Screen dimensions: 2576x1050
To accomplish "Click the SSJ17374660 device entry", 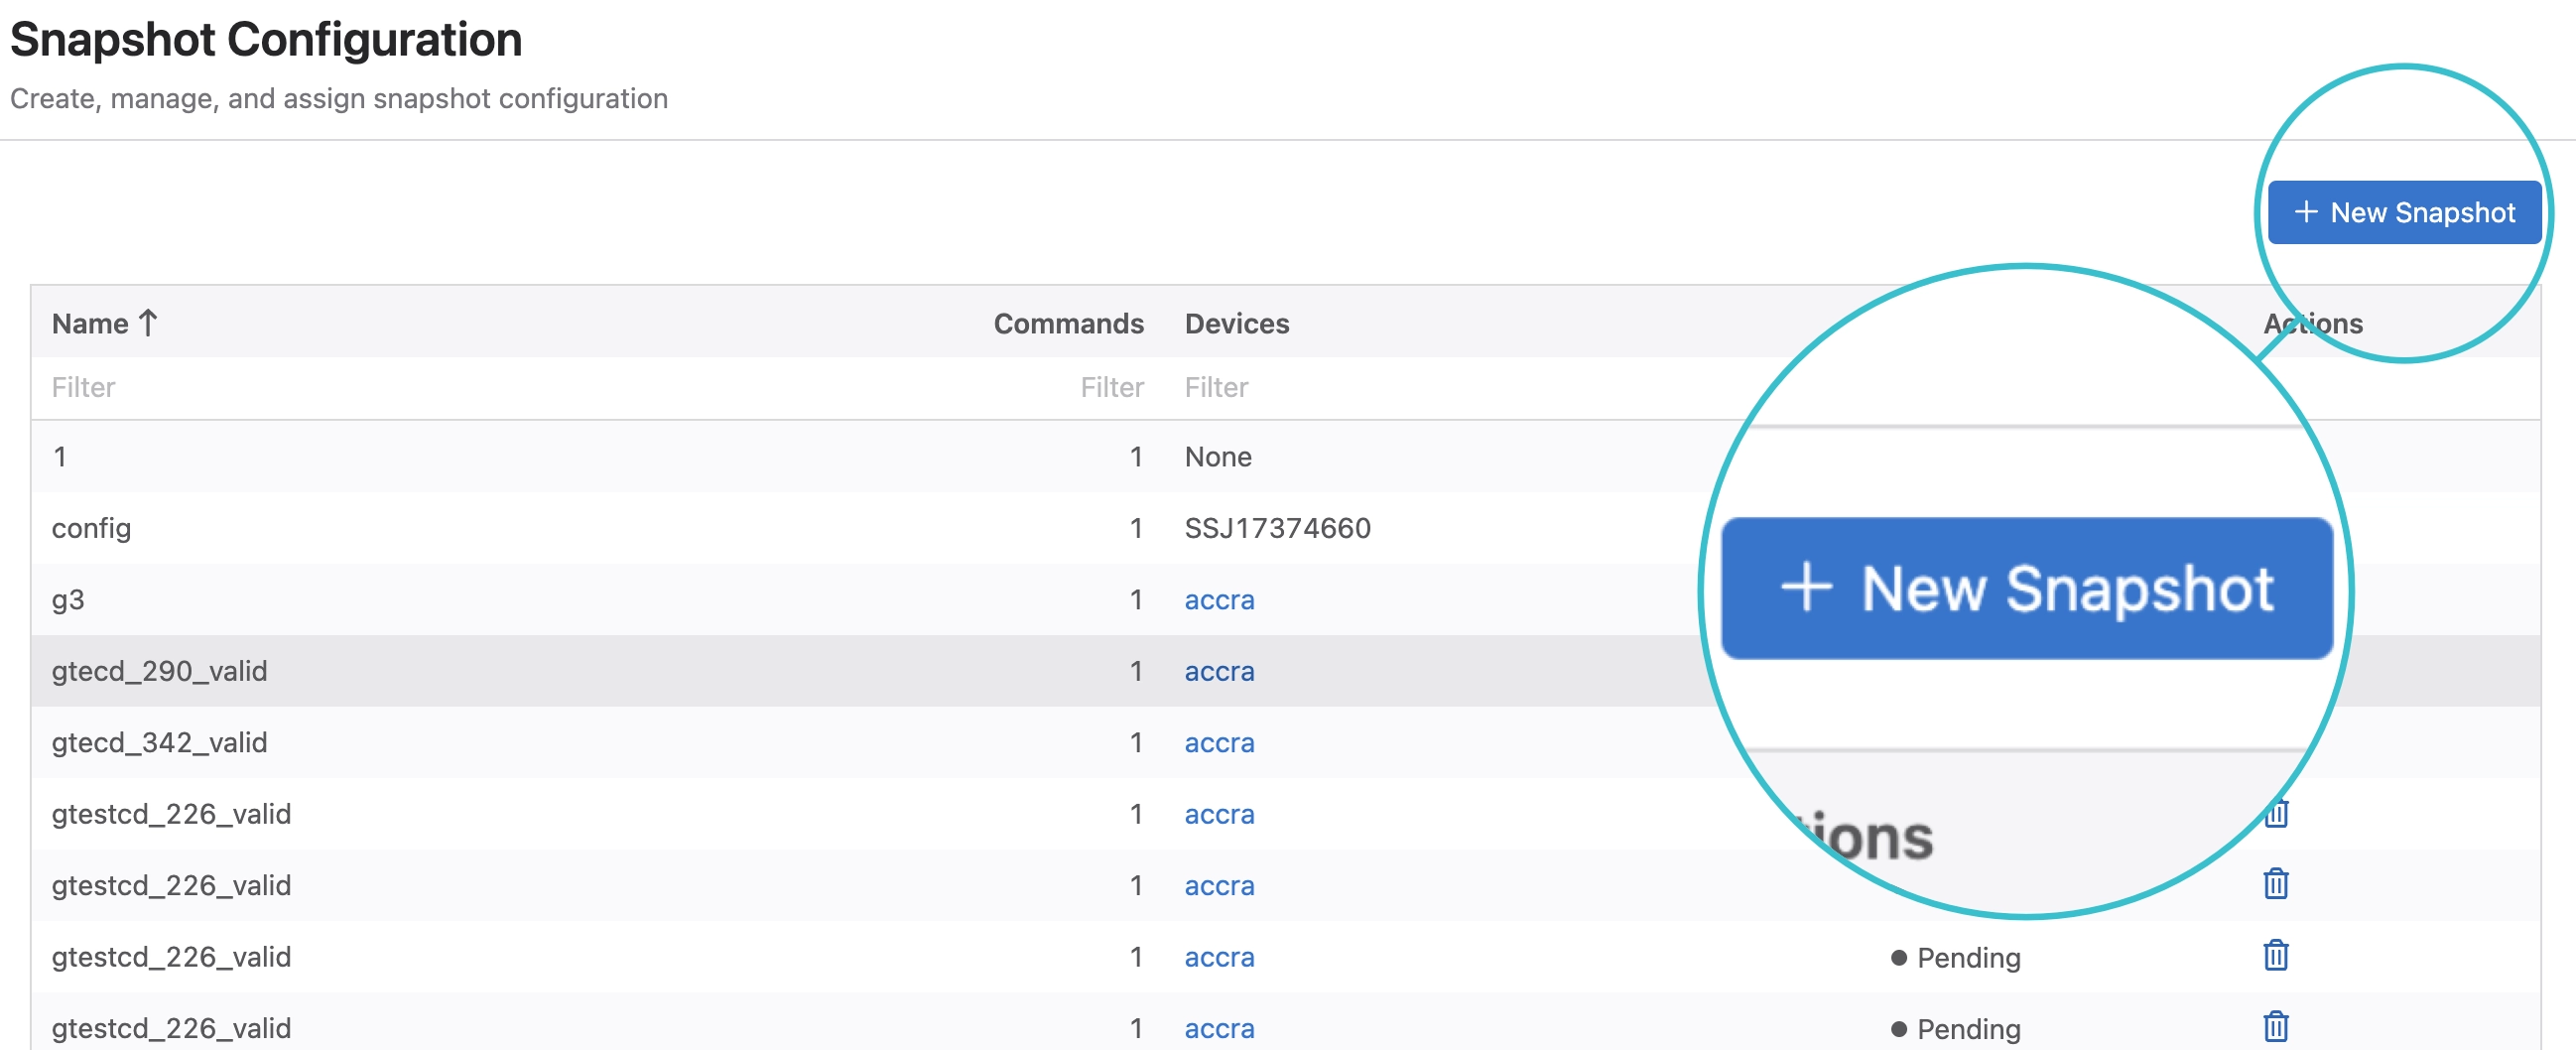I will tap(1277, 528).
